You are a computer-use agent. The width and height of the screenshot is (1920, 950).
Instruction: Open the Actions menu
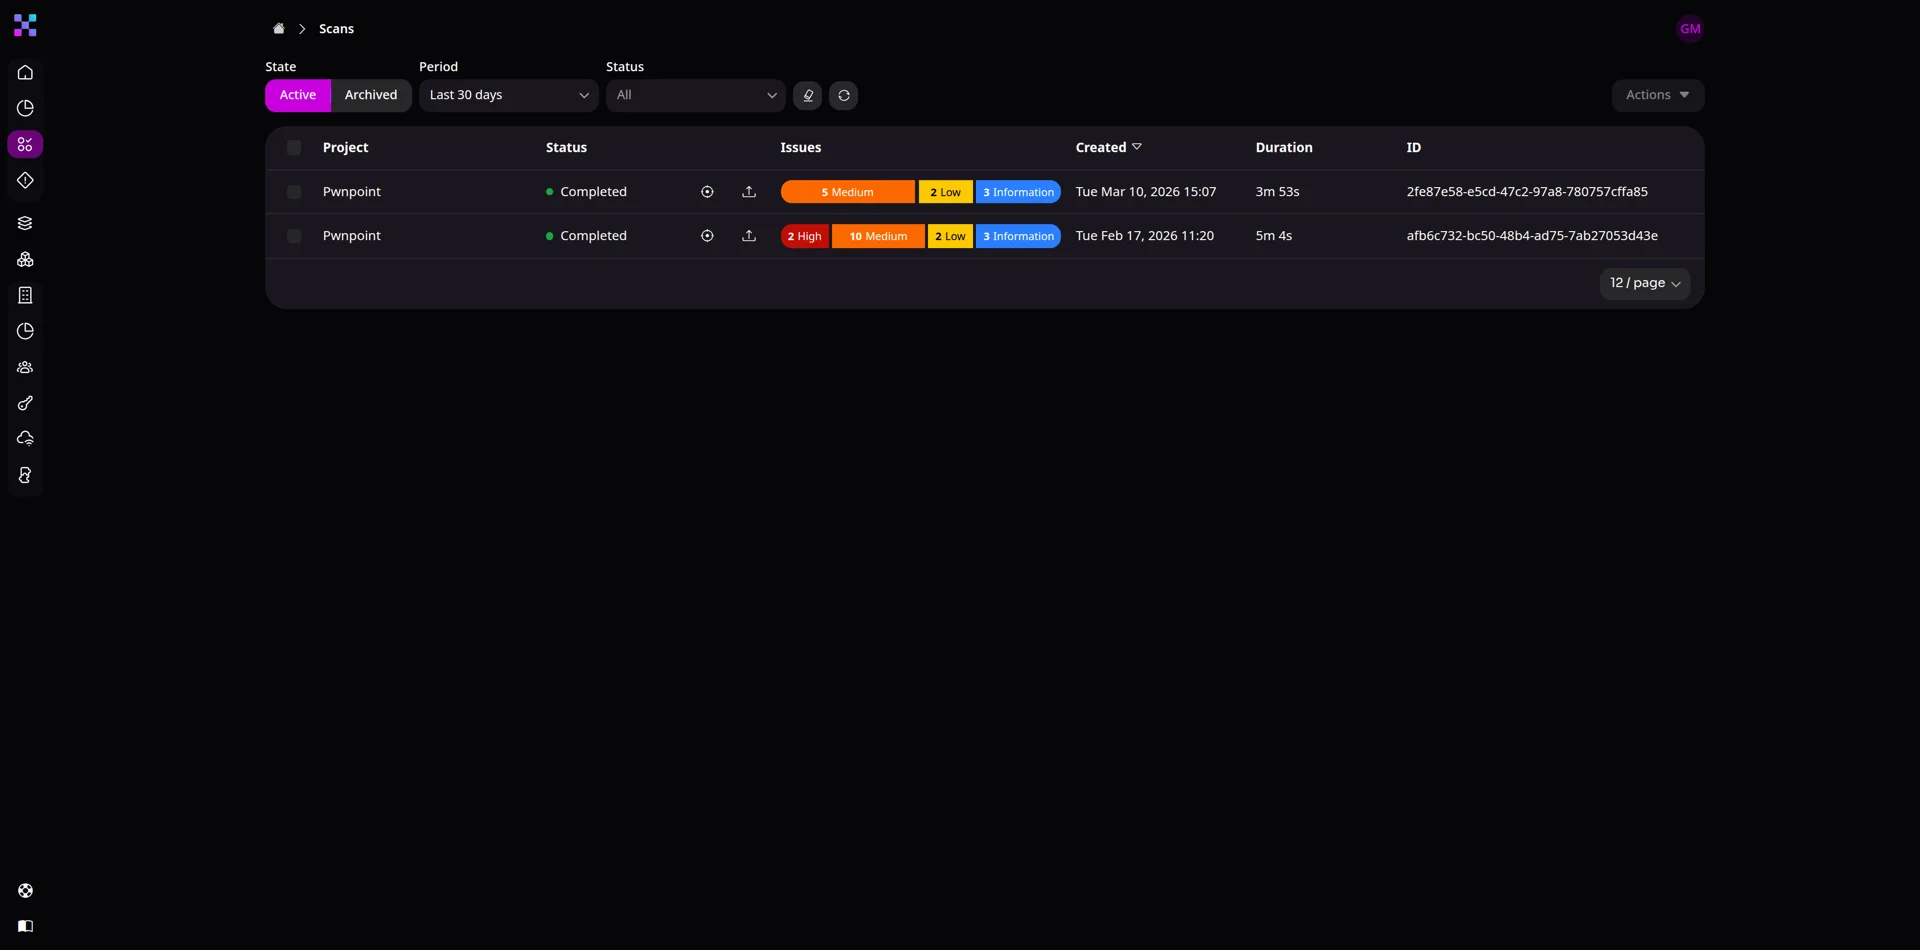[1657, 95]
